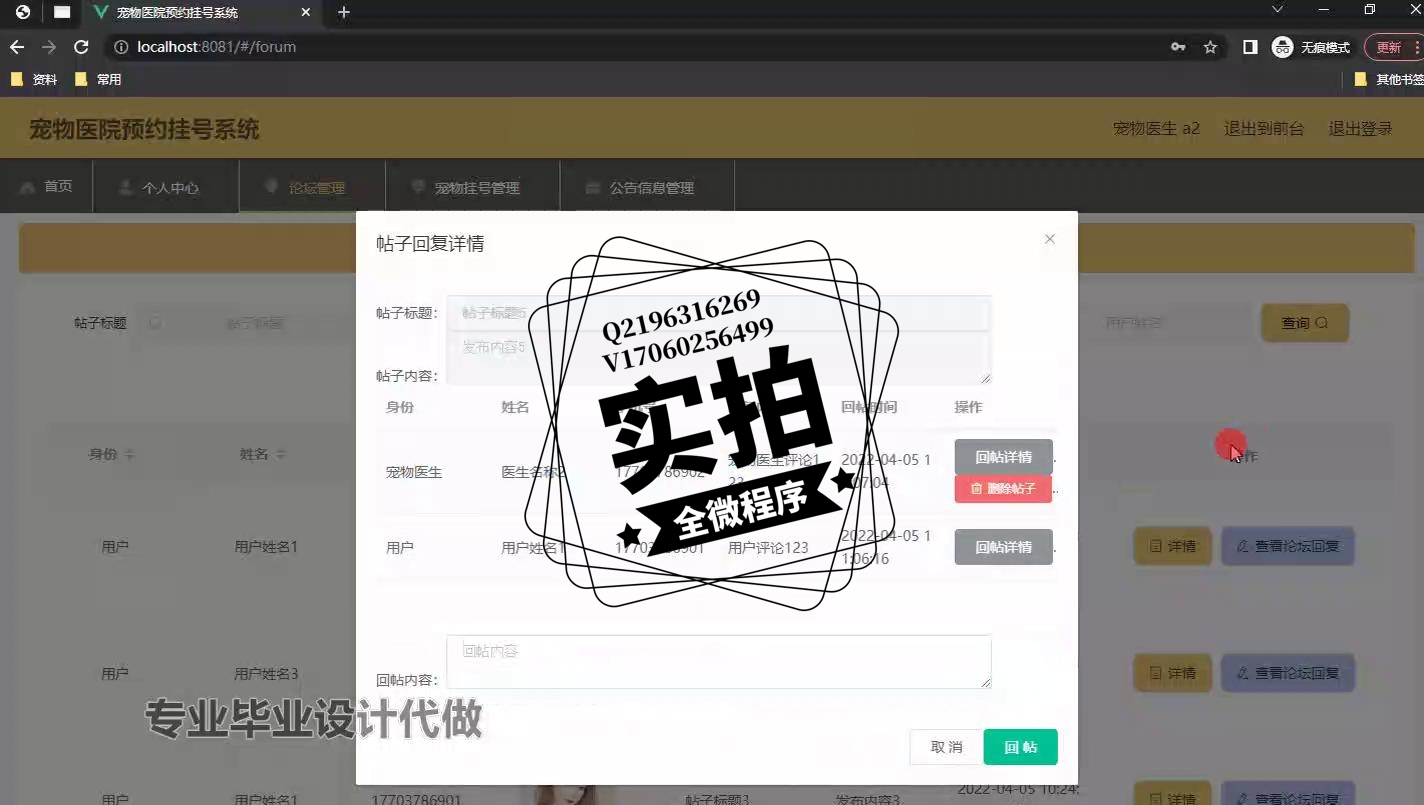
Task: Open the tab search chevron
Action: 1277,10
